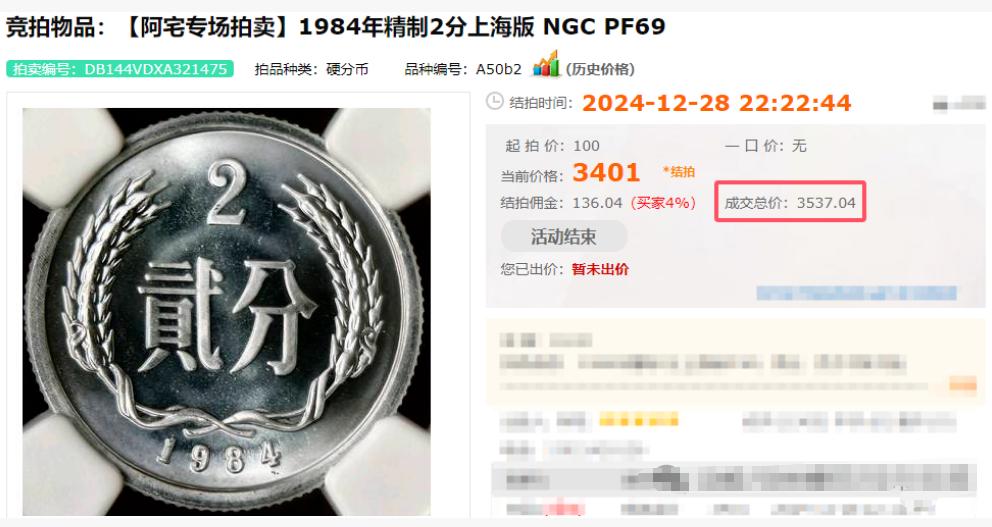
Task: Click the 起拍价 100 value
Action: [586, 146]
